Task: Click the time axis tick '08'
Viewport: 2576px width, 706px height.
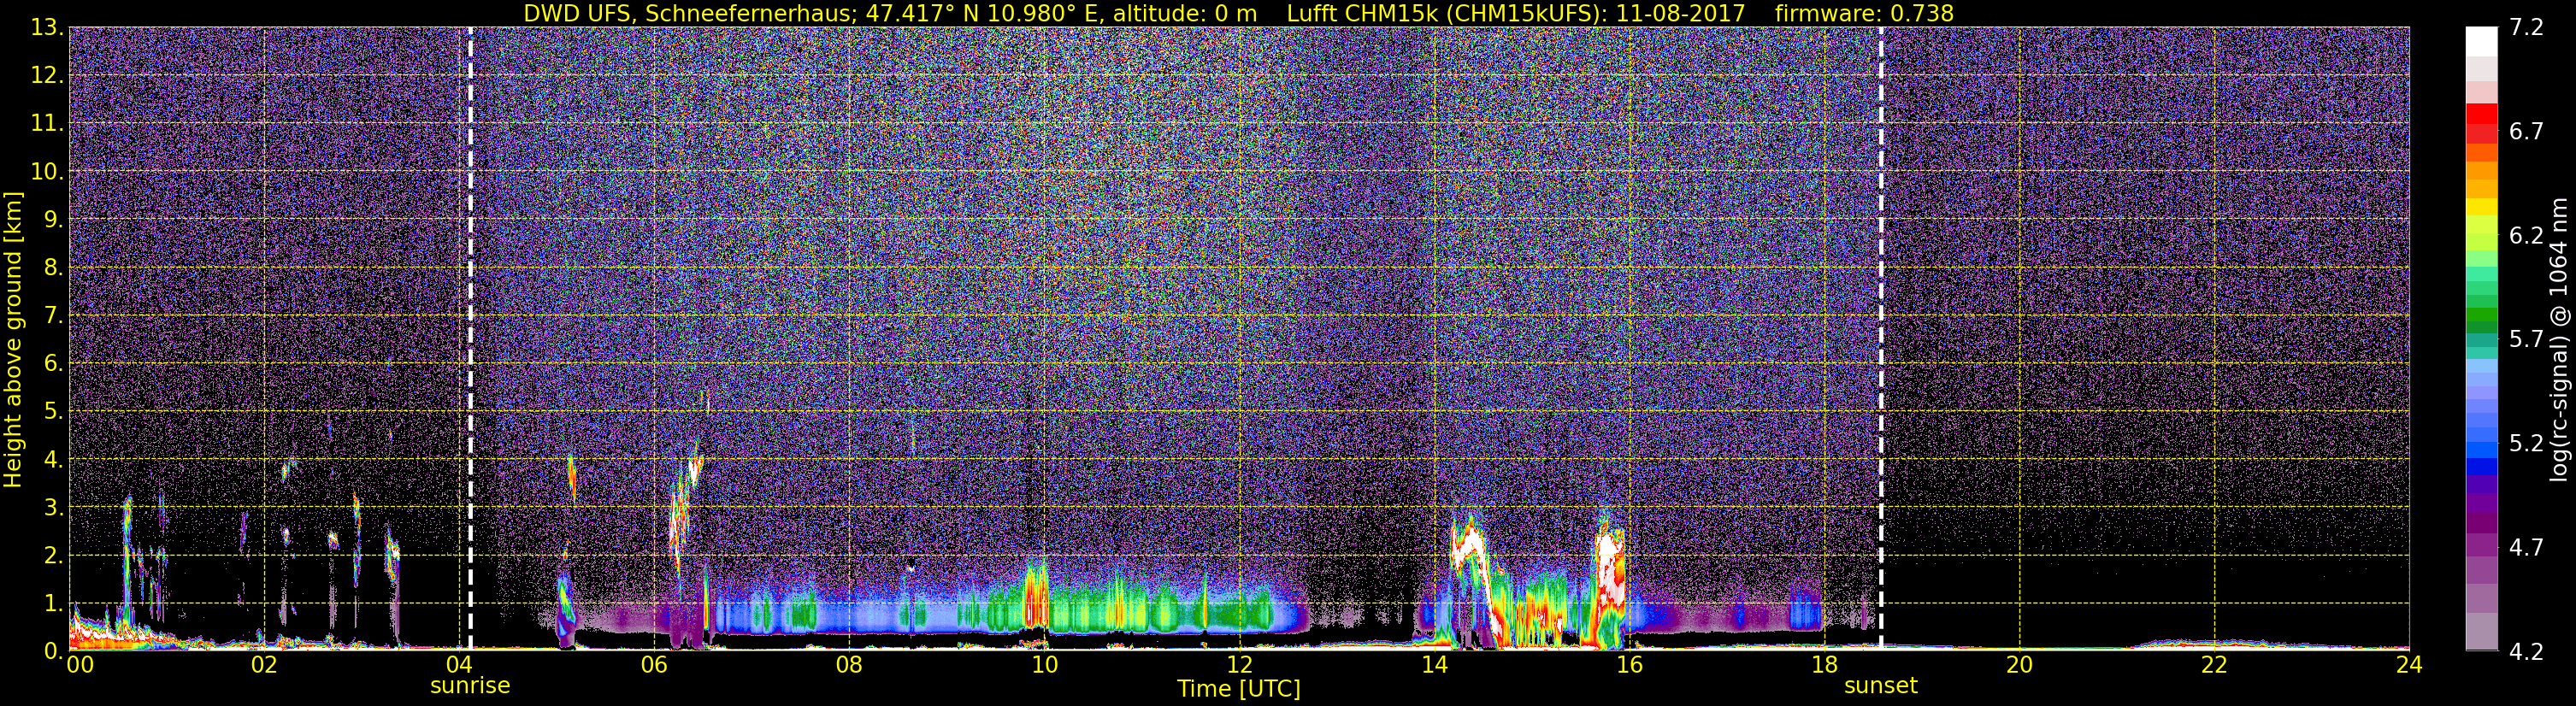Action: (849, 665)
